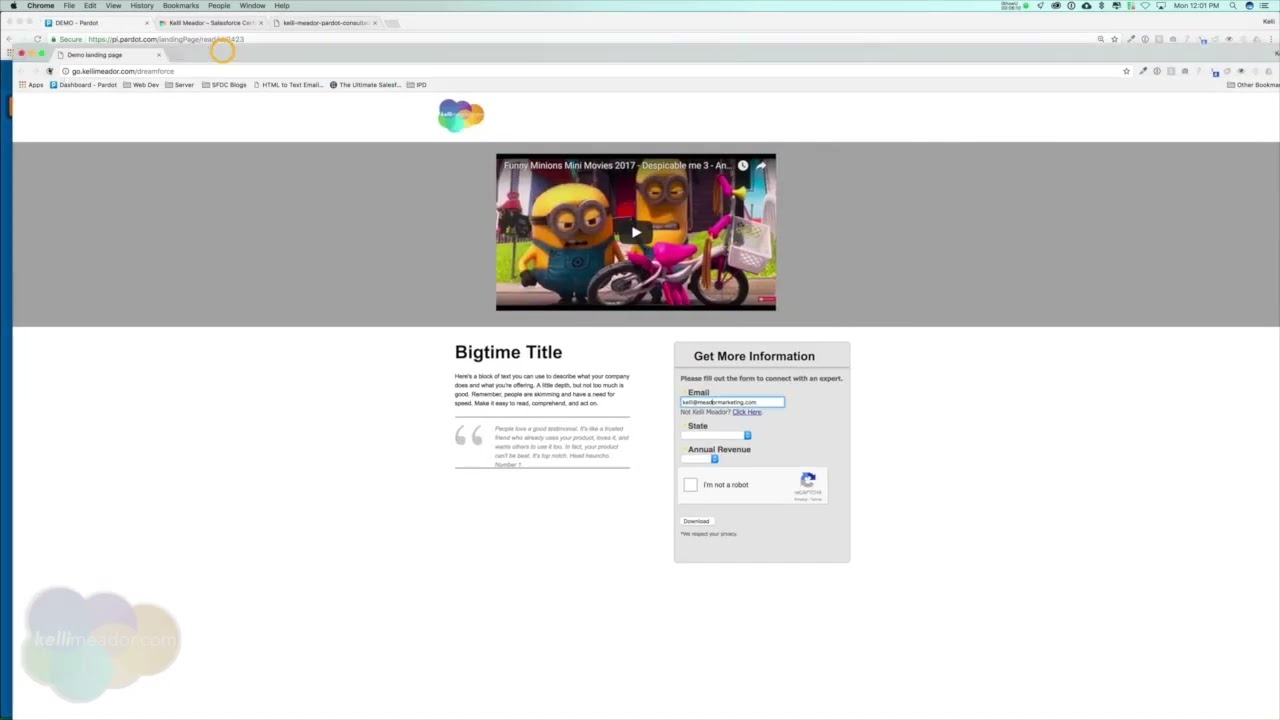Open the Chrome menu in the menu bar
Image resolution: width=1280 pixels, height=720 pixels.
[41, 6]
